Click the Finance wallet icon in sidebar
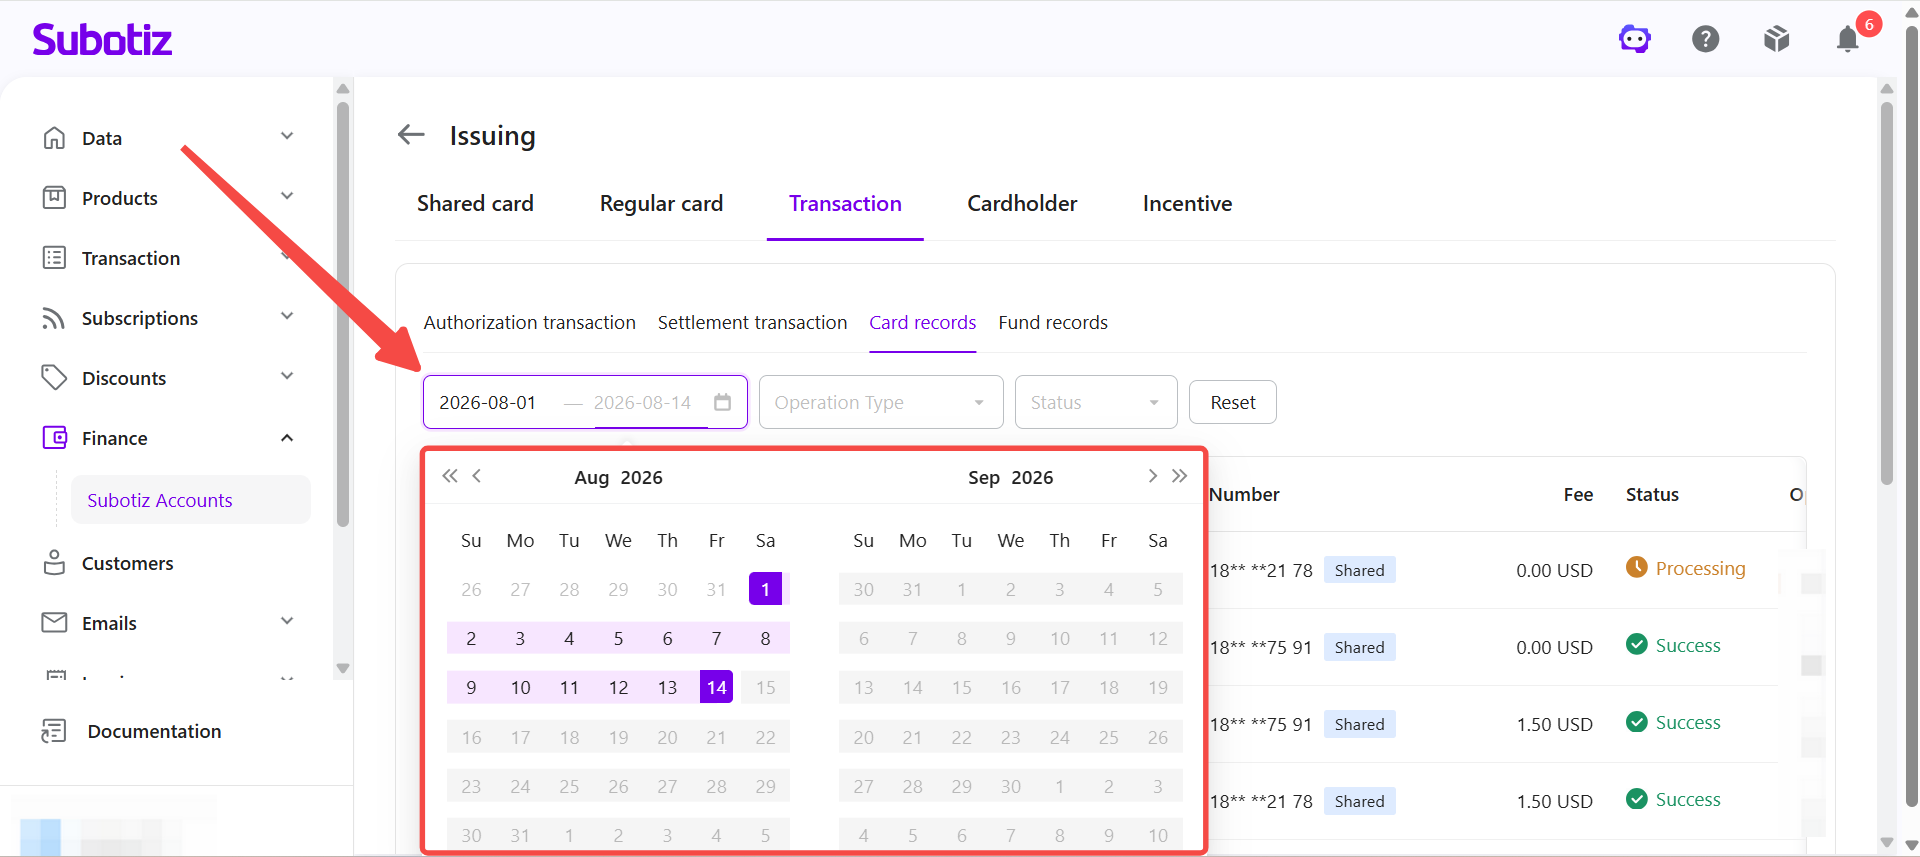The image size is (1920, 857). point(54,438)
